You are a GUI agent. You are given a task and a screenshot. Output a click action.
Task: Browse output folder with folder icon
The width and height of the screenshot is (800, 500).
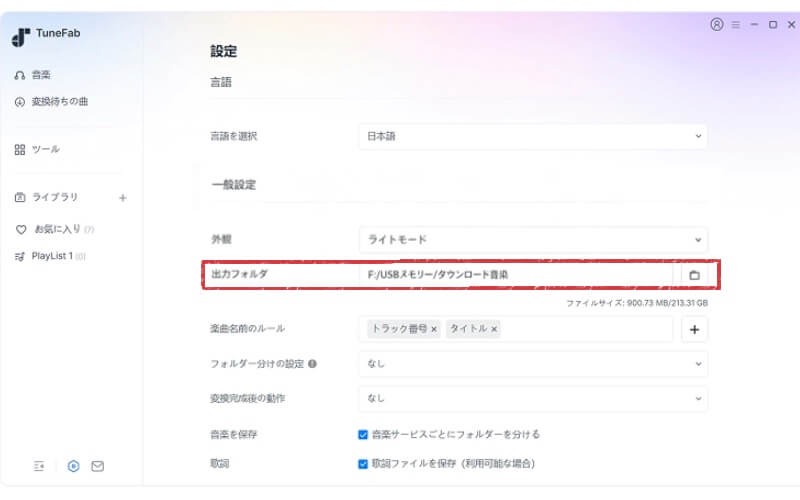[x=694, y=275]
